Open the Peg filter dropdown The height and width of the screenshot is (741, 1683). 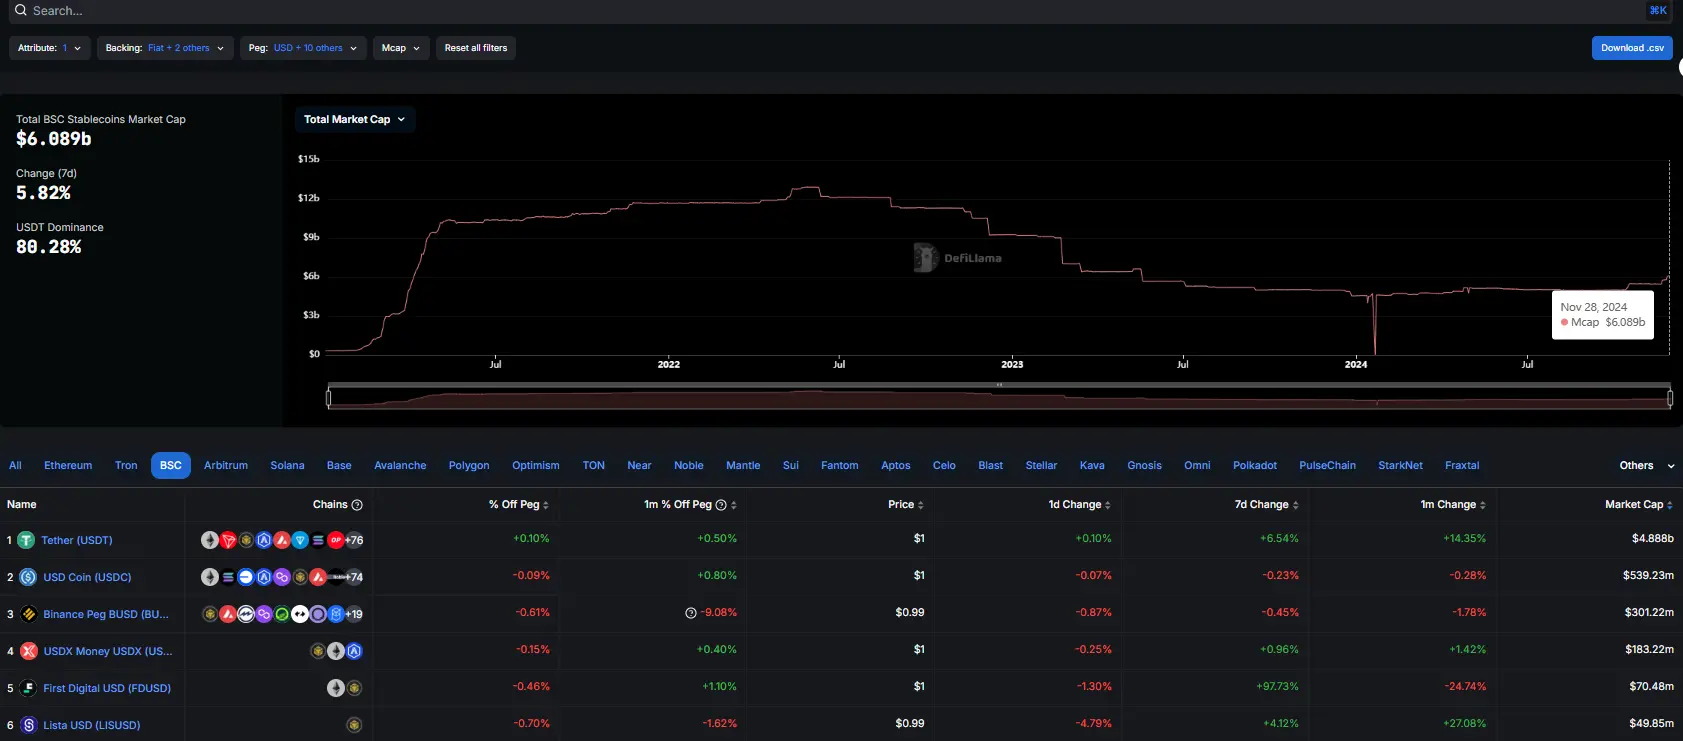pyautogui.click(x=303, y=48)
